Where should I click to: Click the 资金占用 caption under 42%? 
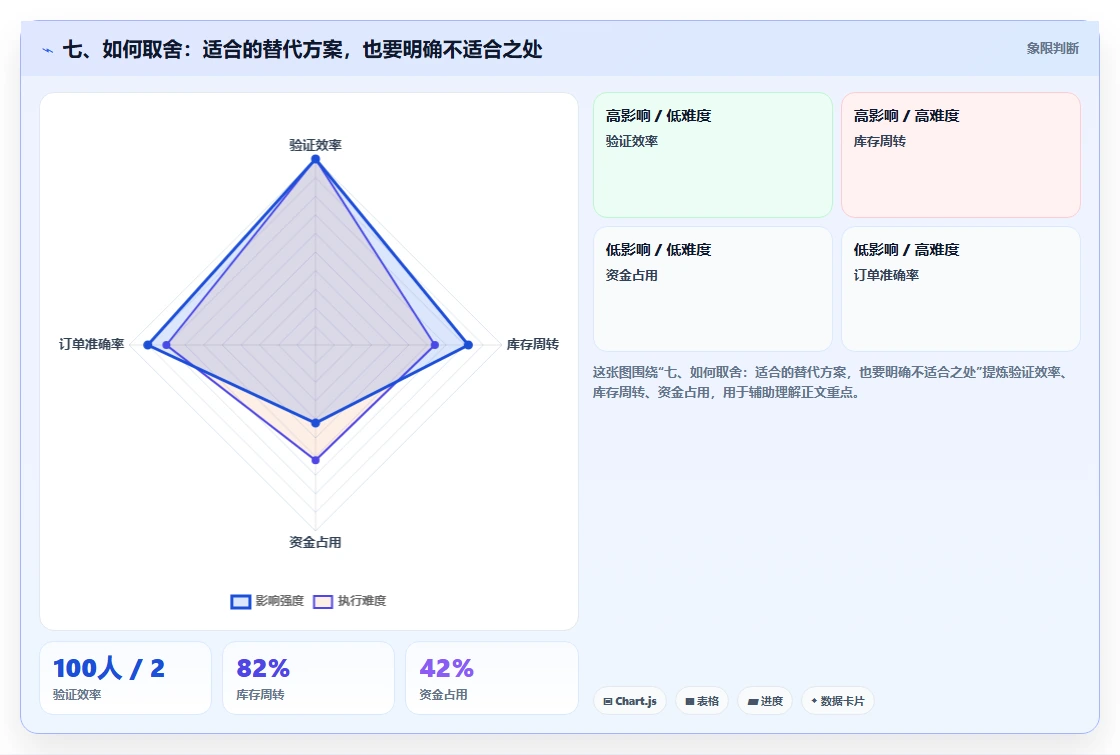(x=443, y=694)
